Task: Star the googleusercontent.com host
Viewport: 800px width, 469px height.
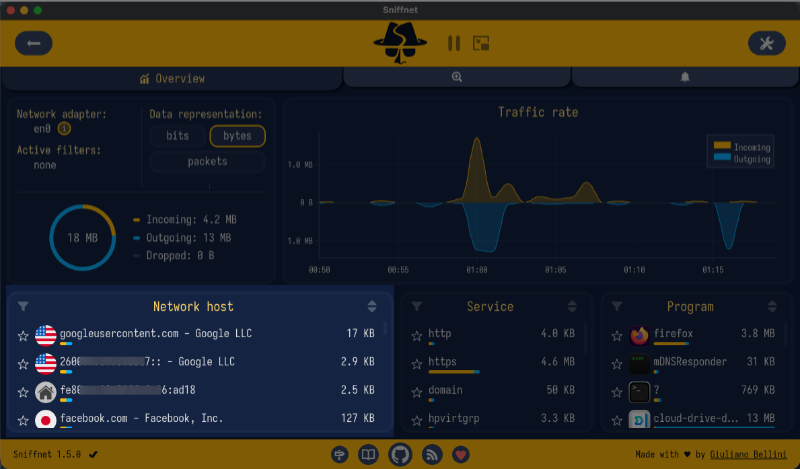Action: pyautogui.click(x=23, y=335)
